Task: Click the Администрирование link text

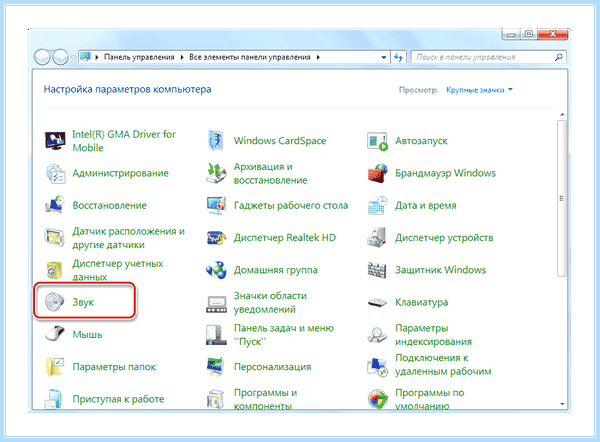Action: 121,173
